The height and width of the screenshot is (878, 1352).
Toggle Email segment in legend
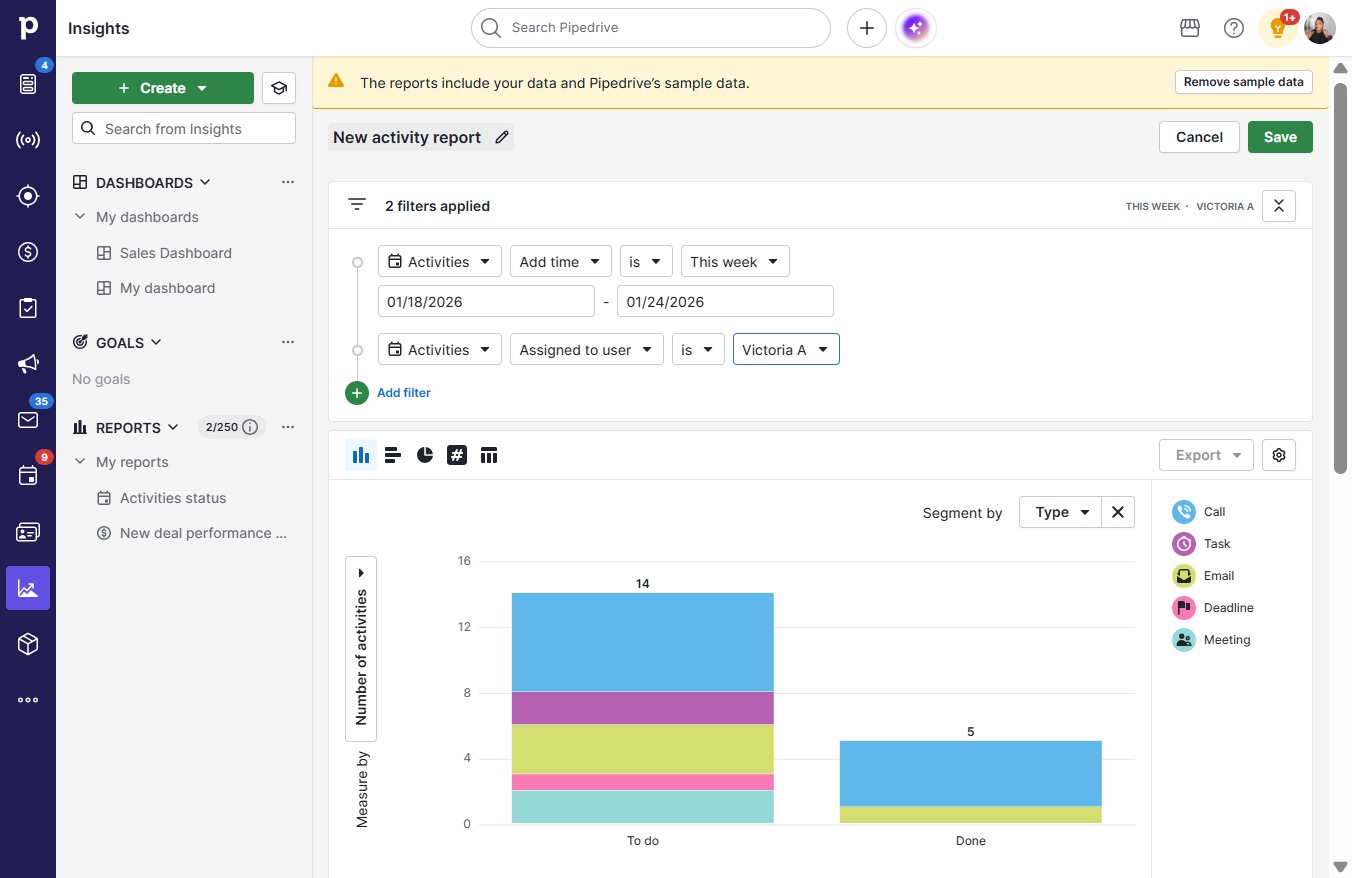pos(1204,576)
